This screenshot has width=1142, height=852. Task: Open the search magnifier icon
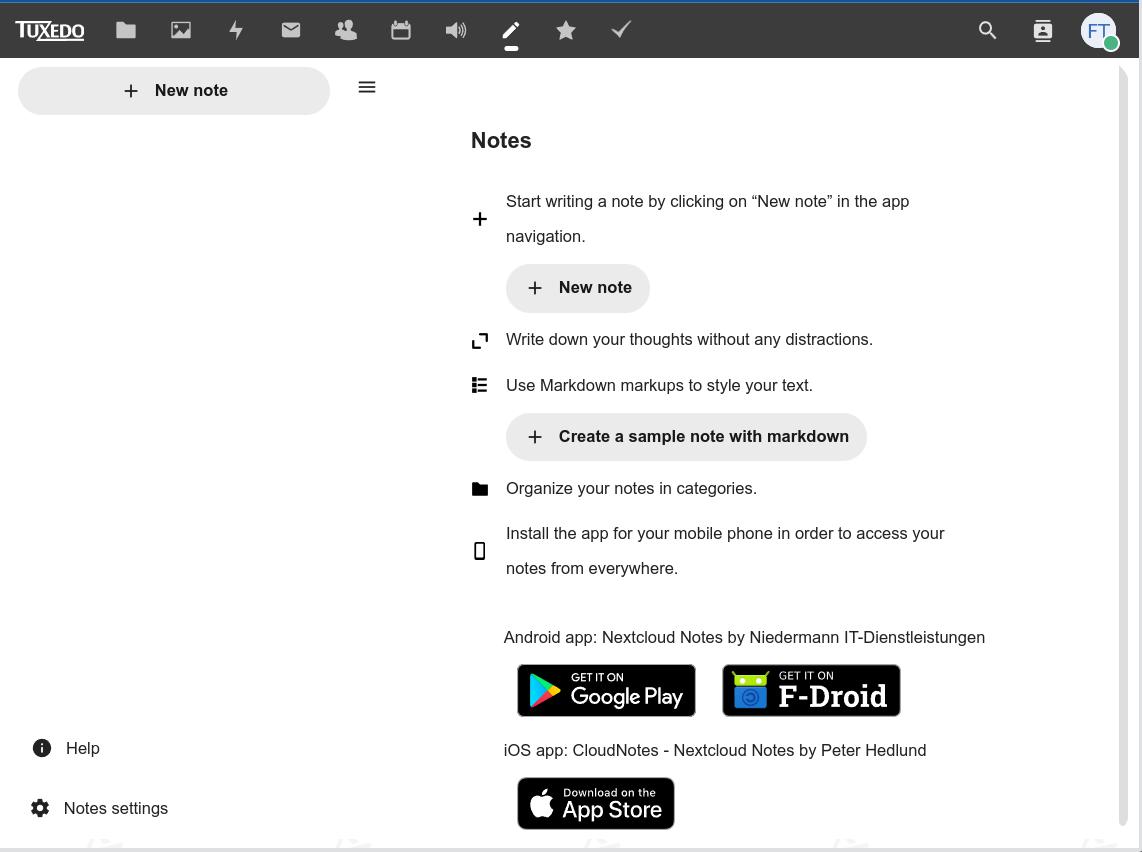pos(988,30)
